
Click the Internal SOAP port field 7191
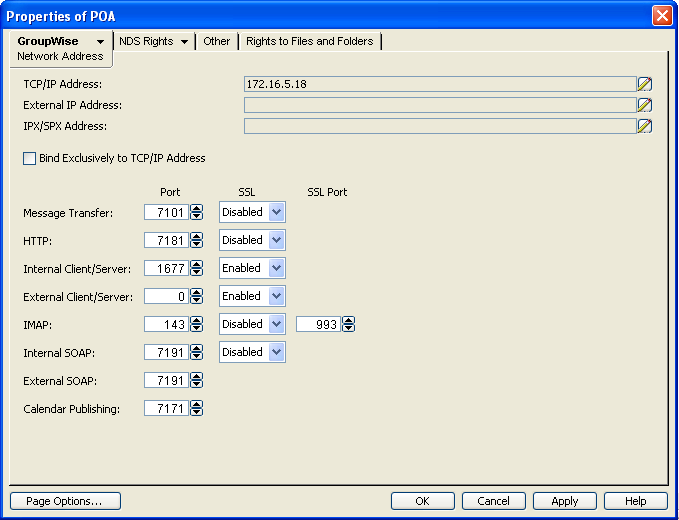click(x=167, y=352)
